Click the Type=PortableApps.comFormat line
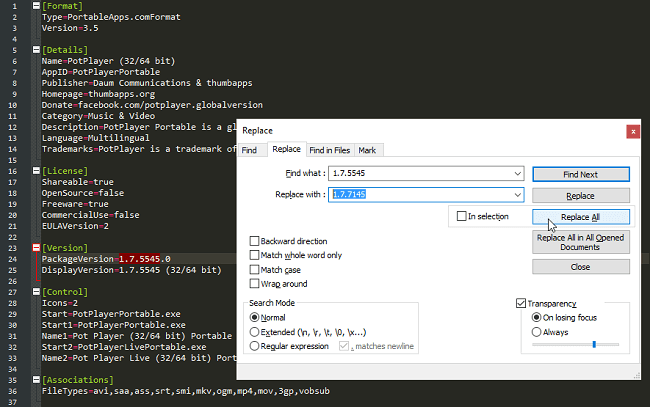This screenshot has height=407, width=650. [x=111, y=17]
